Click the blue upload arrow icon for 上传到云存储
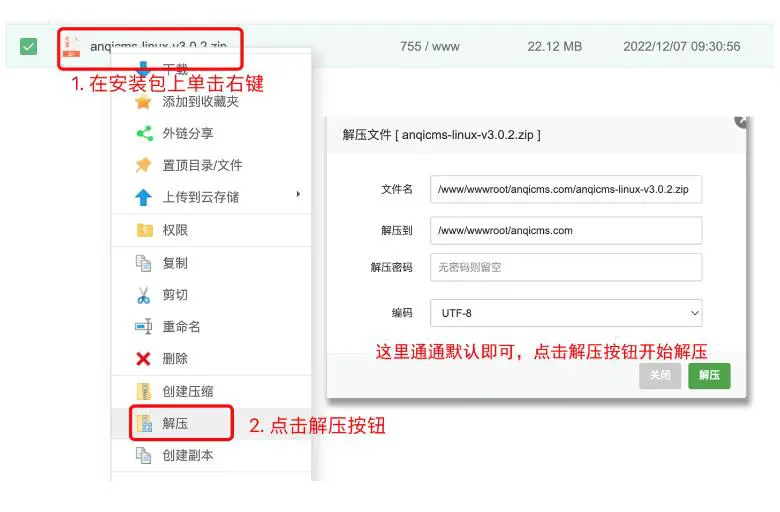 pos(143,197)
